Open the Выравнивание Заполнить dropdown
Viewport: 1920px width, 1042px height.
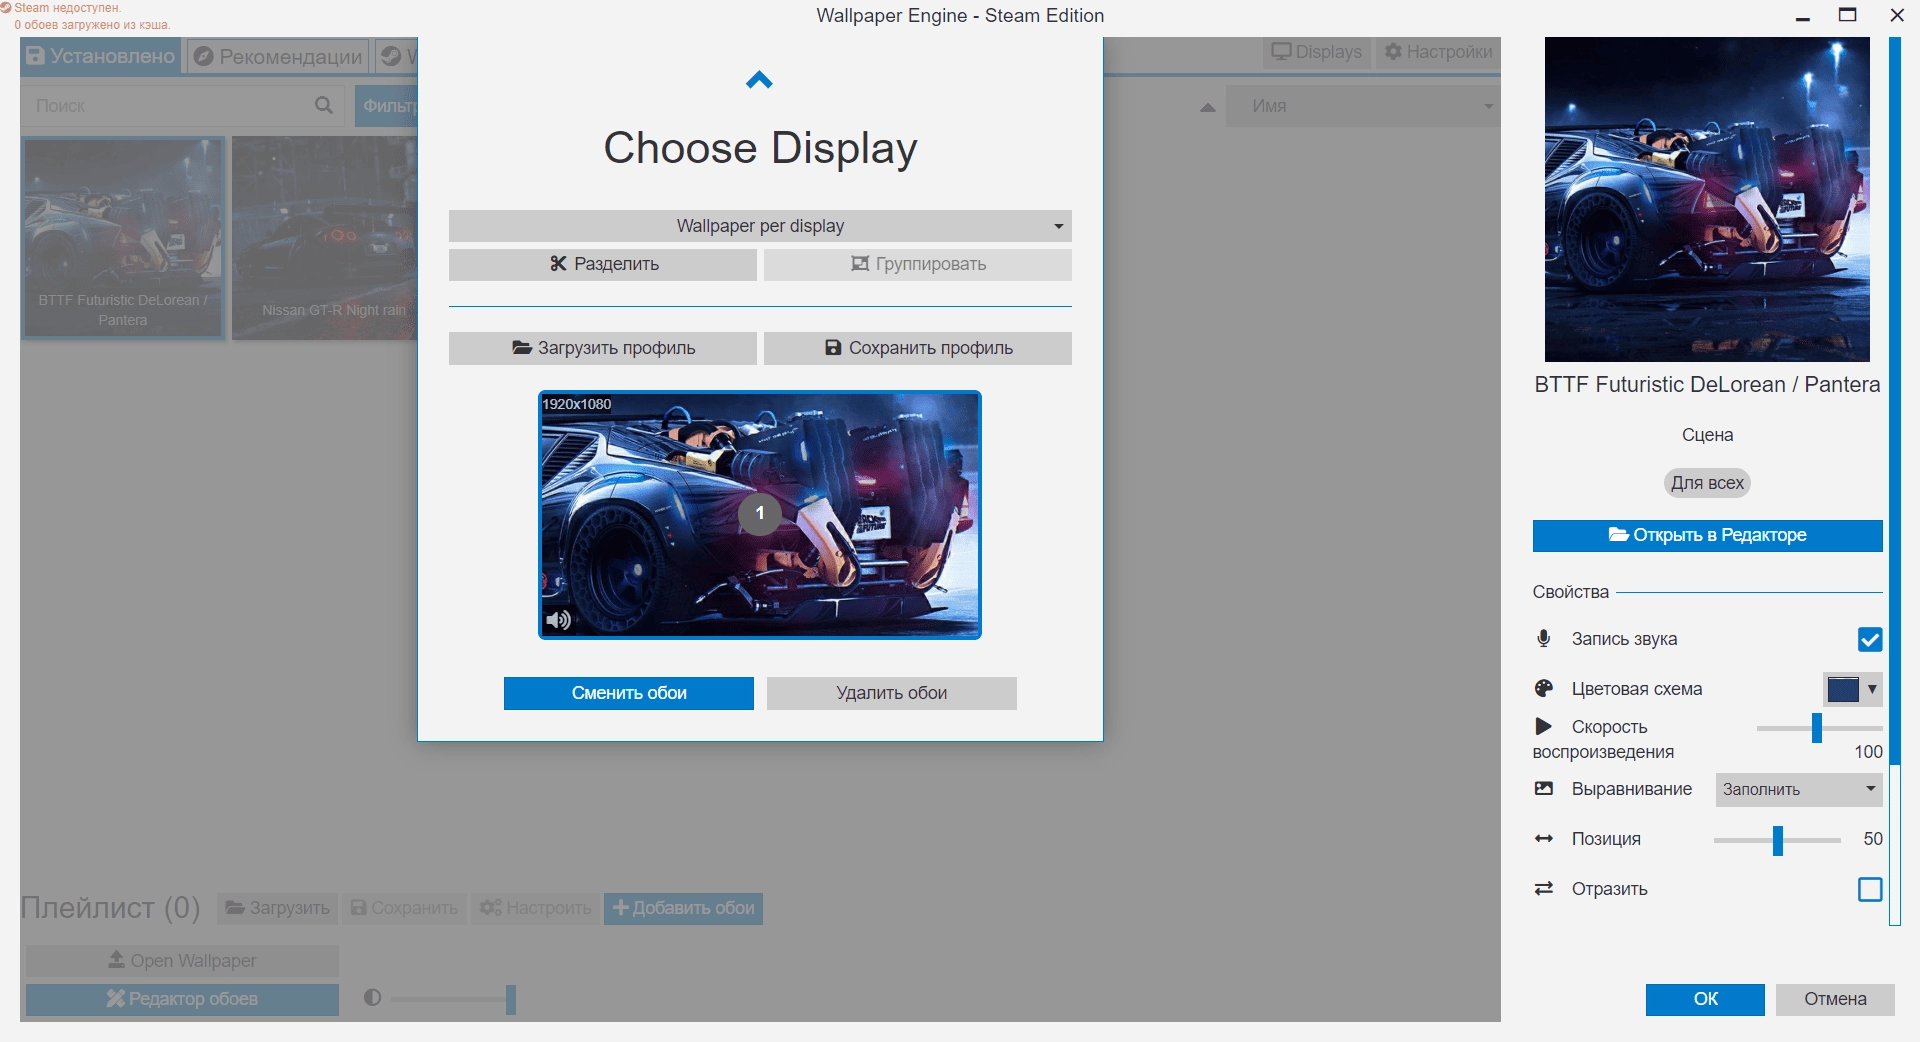click(1799, 789)
